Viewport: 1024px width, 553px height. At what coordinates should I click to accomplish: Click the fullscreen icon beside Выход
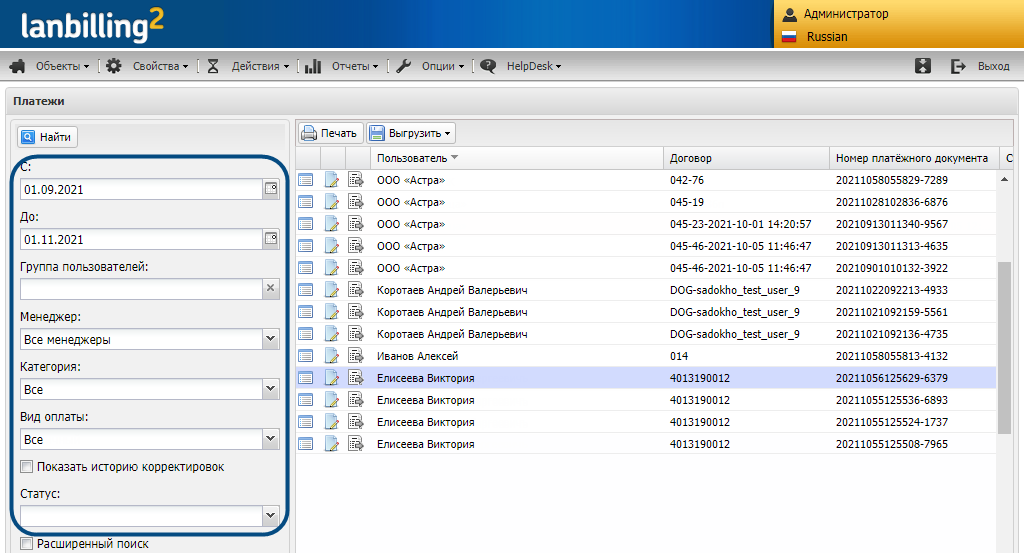coord(923,66)
